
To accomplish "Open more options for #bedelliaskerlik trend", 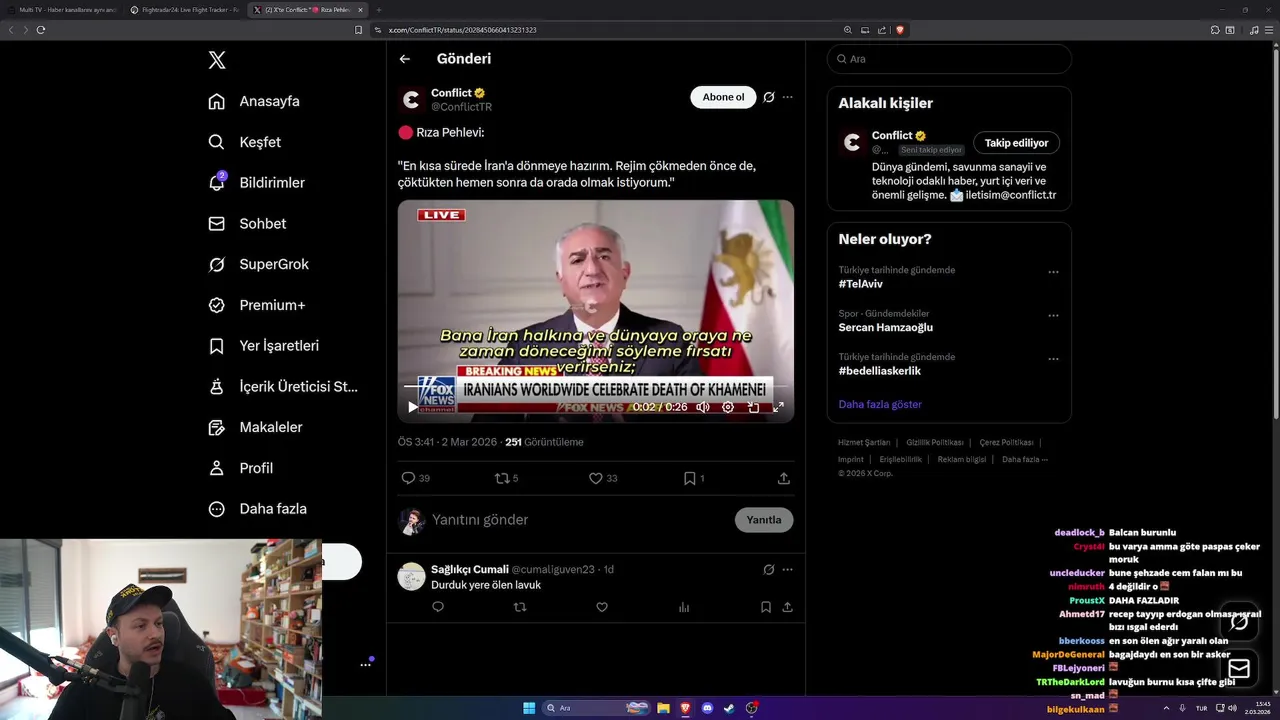I will (x=1053, y=359).
